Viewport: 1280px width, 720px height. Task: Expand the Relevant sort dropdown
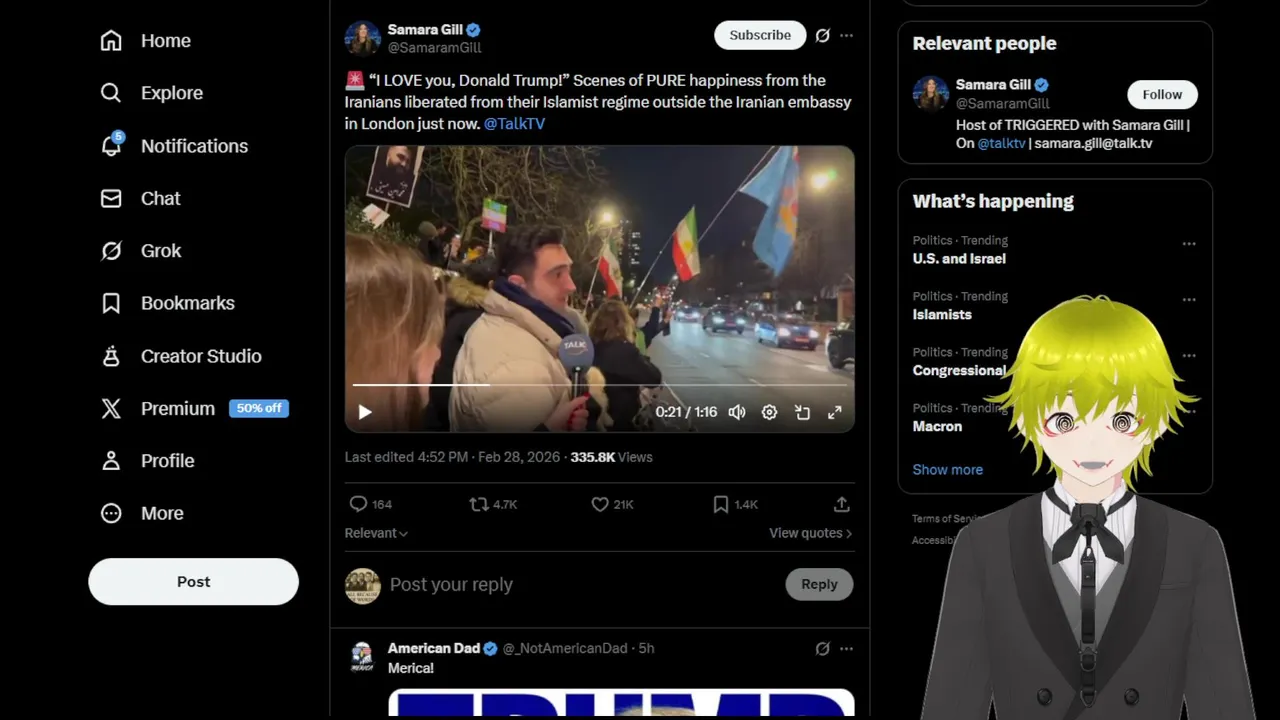click(x=376, y=533)
